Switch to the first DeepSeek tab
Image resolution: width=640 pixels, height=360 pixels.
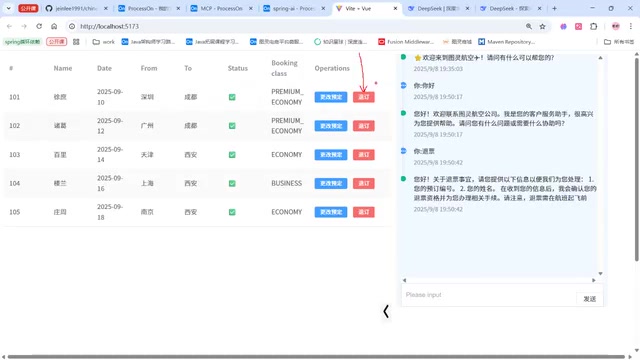coord(438,8)
